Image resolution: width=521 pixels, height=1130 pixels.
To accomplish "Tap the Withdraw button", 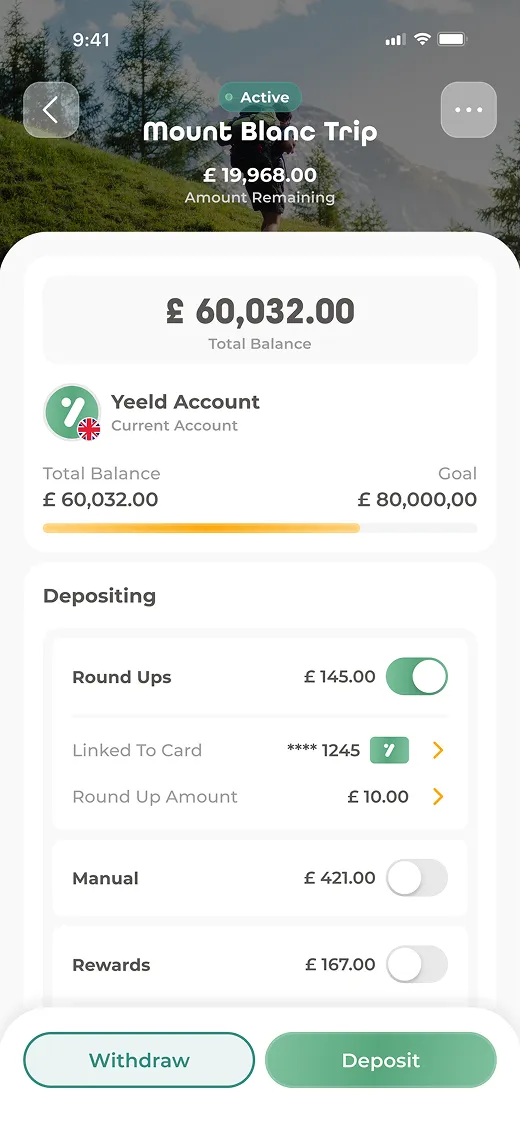I will (x=139, y=1060).
